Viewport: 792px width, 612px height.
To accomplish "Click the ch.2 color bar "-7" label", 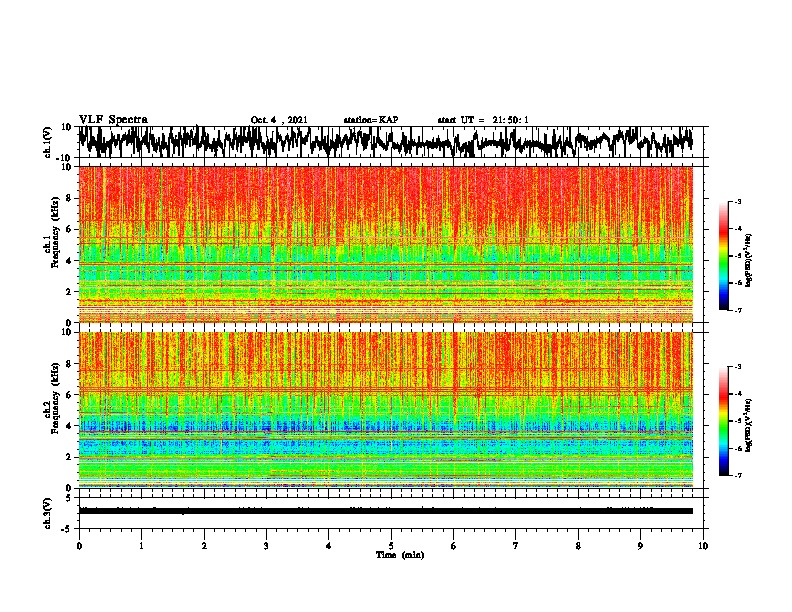I will point(738,476).
